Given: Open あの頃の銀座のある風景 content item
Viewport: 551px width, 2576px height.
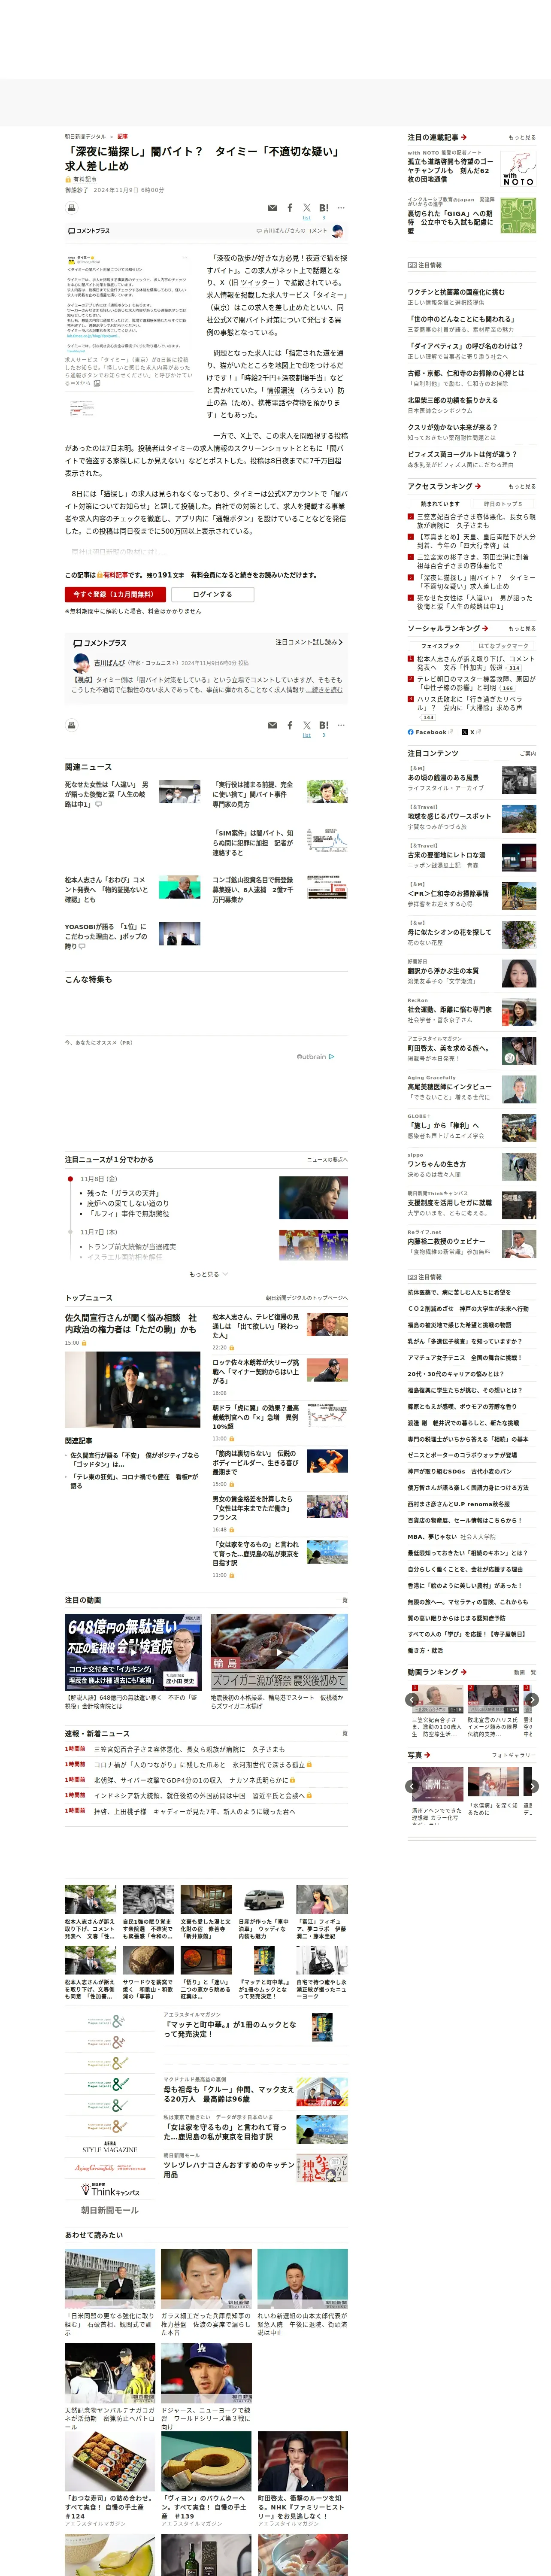Looking at the screenshot, I should pos(443,777).
